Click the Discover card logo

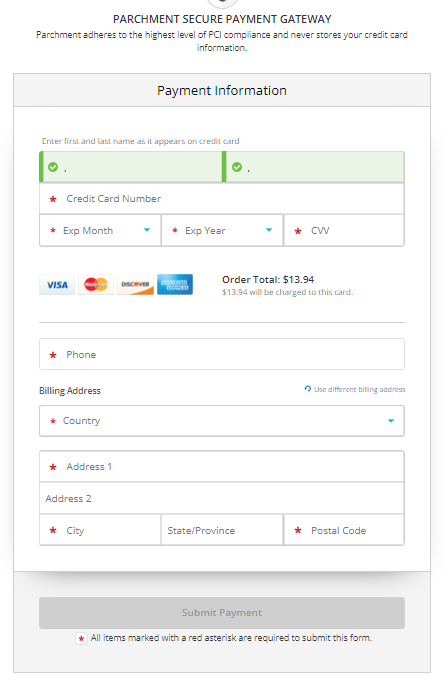click(135, 285)
